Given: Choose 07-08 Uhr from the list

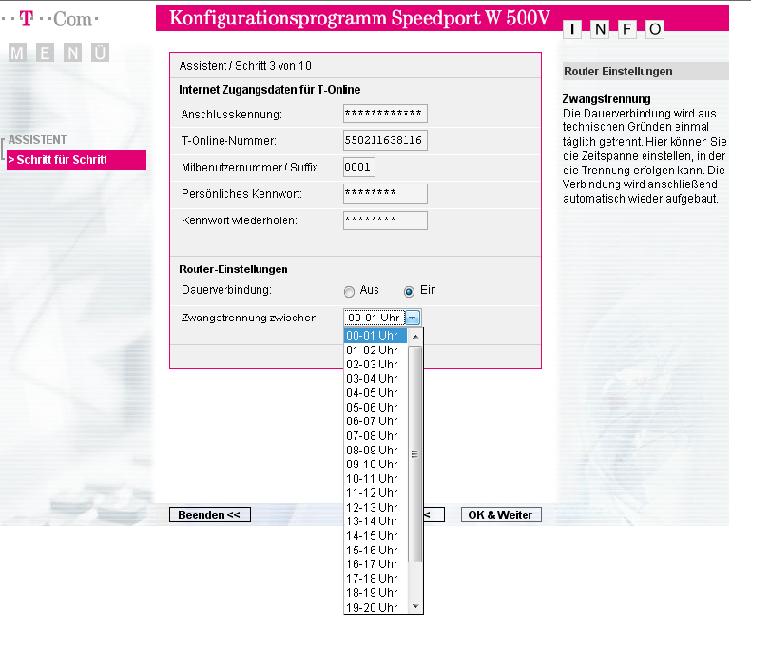Looking at the screenshot, I should tap(375, 436).
